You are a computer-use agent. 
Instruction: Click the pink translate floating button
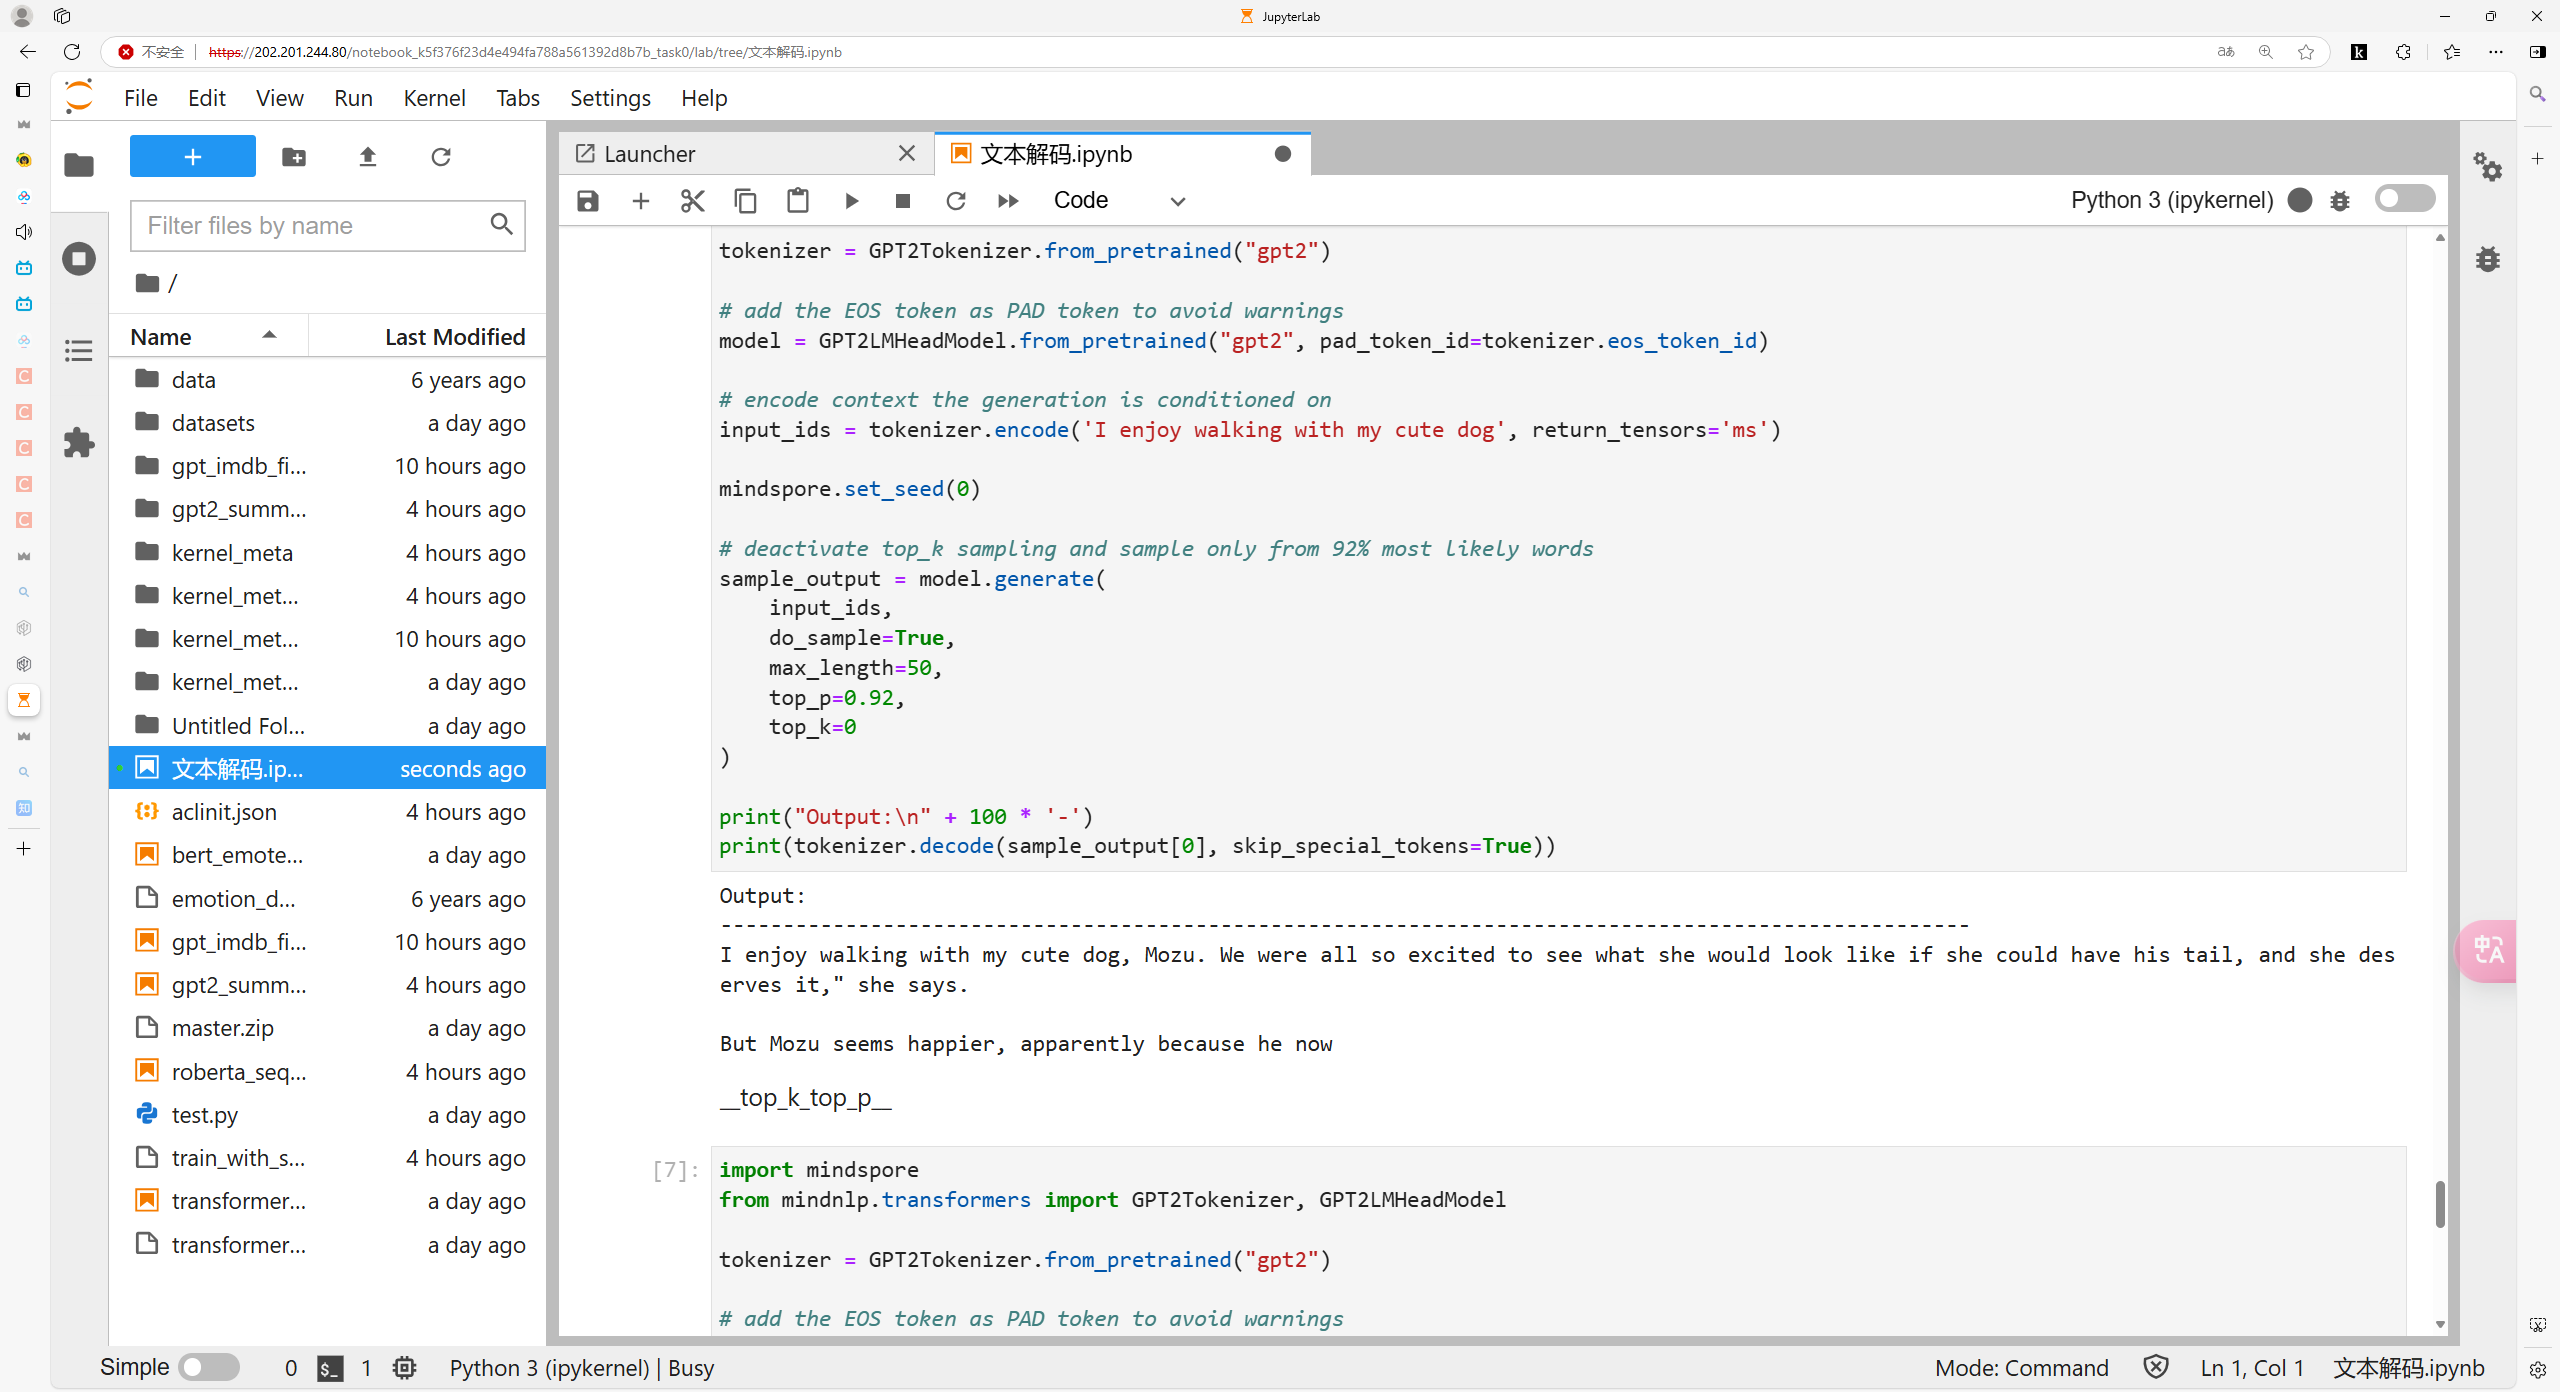pos(2487,950)
